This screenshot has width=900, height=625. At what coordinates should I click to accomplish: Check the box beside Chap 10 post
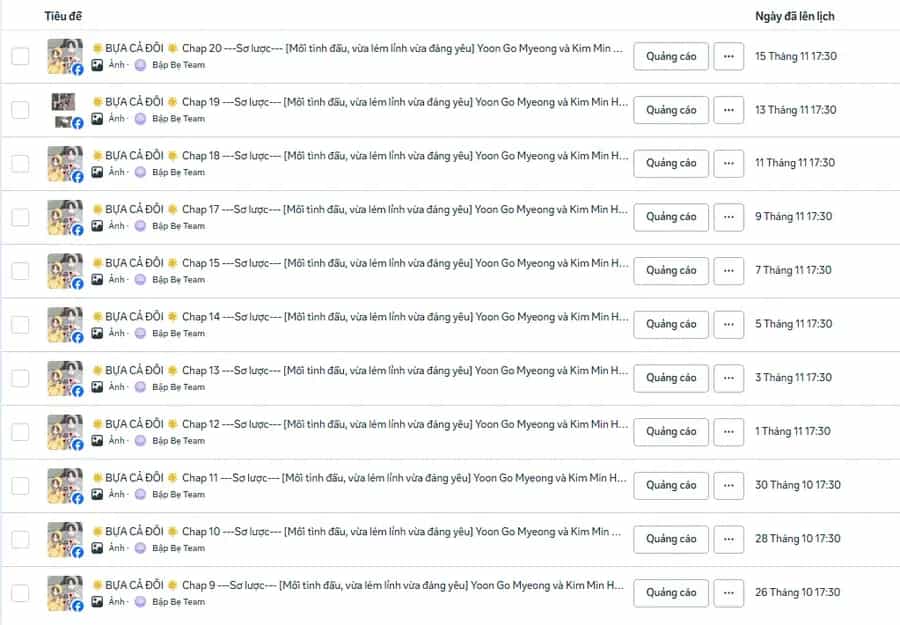click(21, 539)
